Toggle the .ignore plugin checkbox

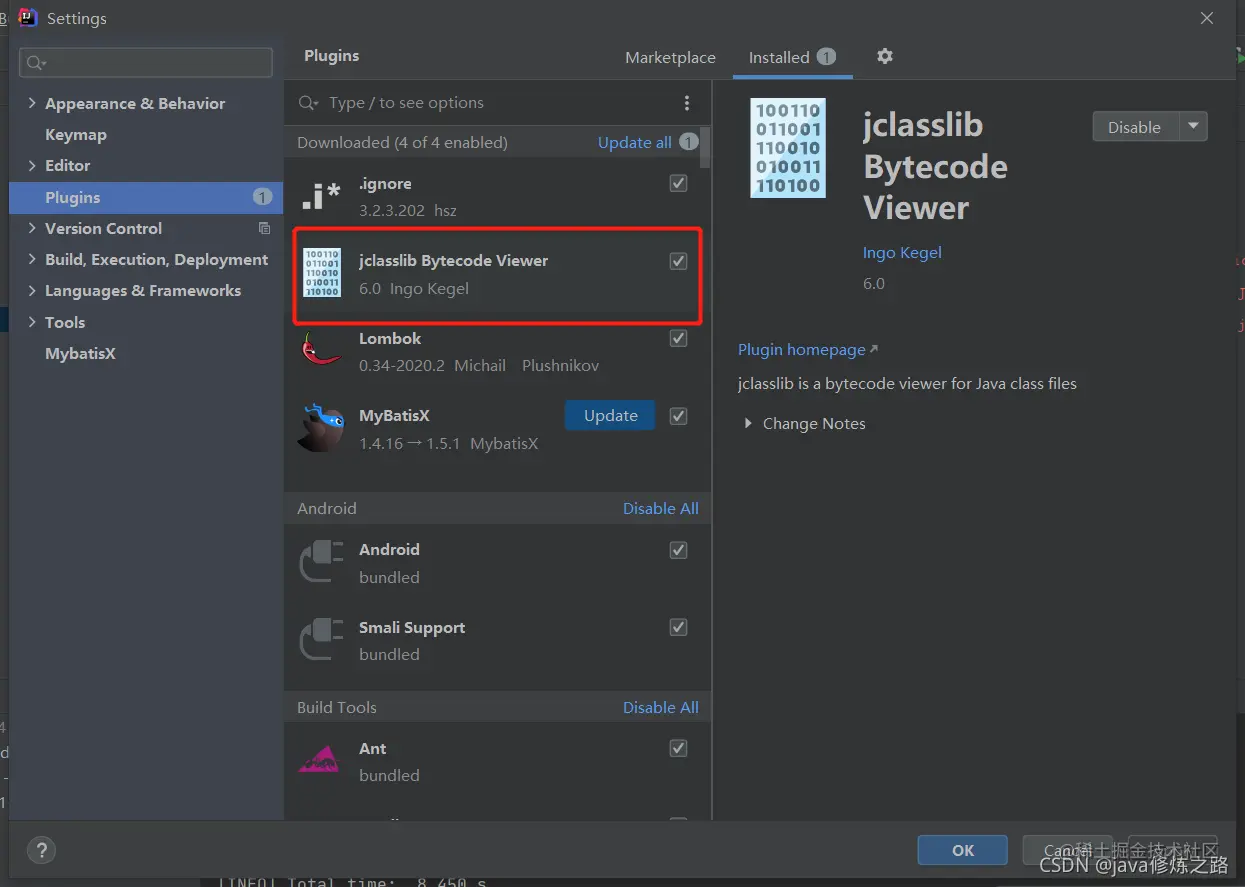click(x=678, y=183)
